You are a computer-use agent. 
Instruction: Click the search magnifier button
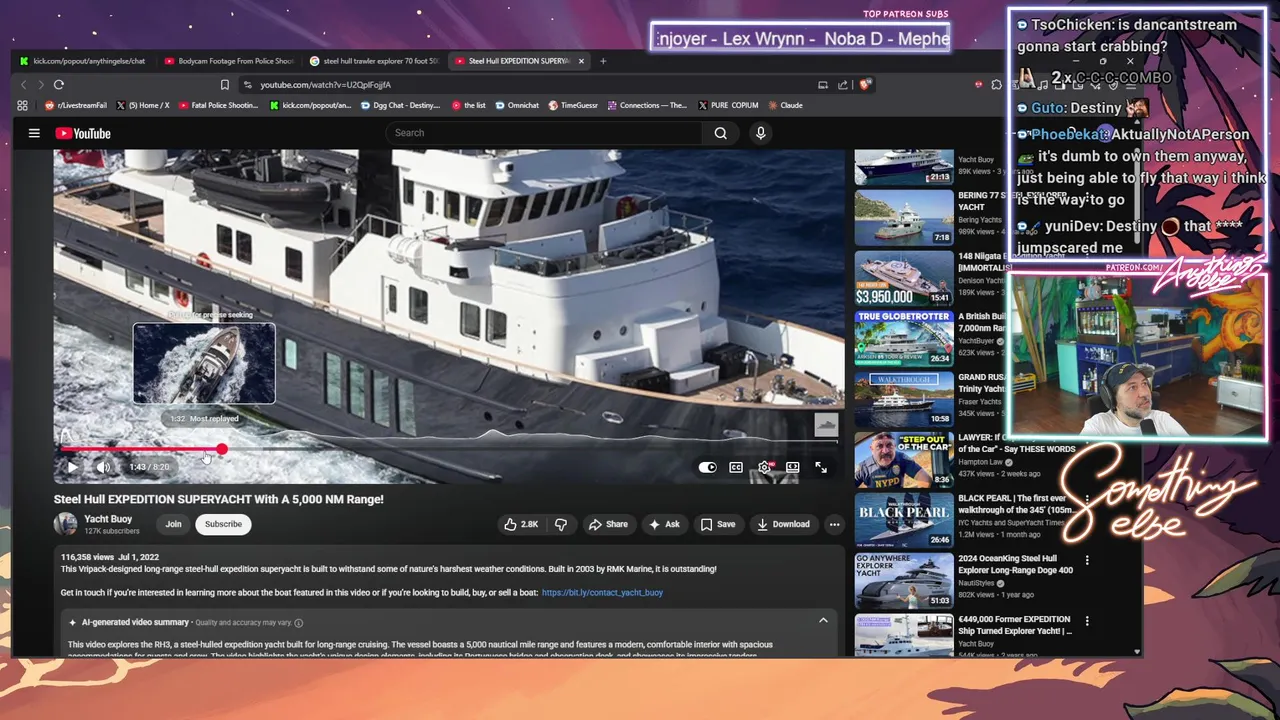(x=720, y=133)
